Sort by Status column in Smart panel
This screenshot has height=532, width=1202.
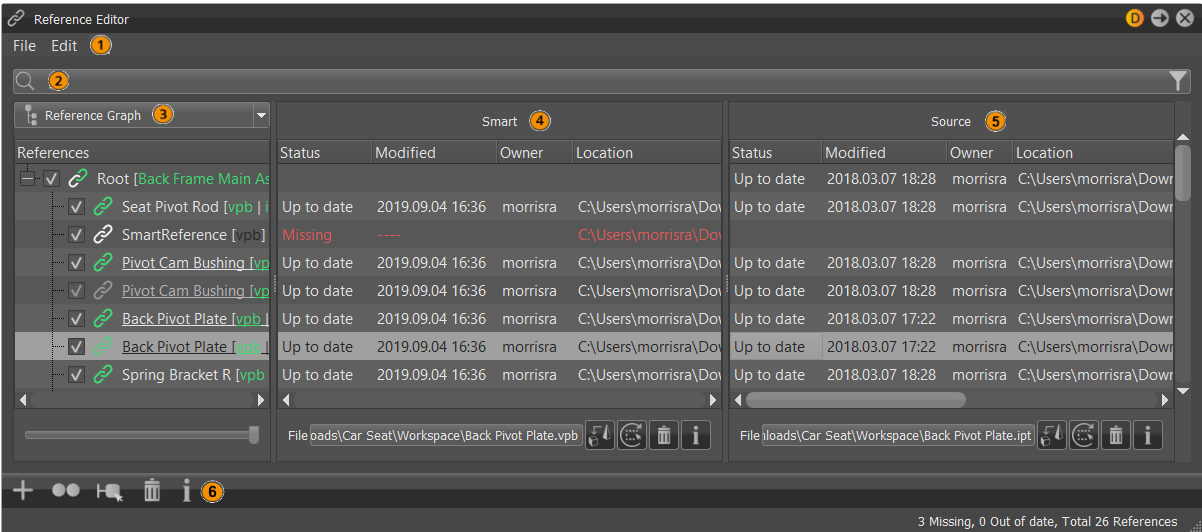coord(324,153)
